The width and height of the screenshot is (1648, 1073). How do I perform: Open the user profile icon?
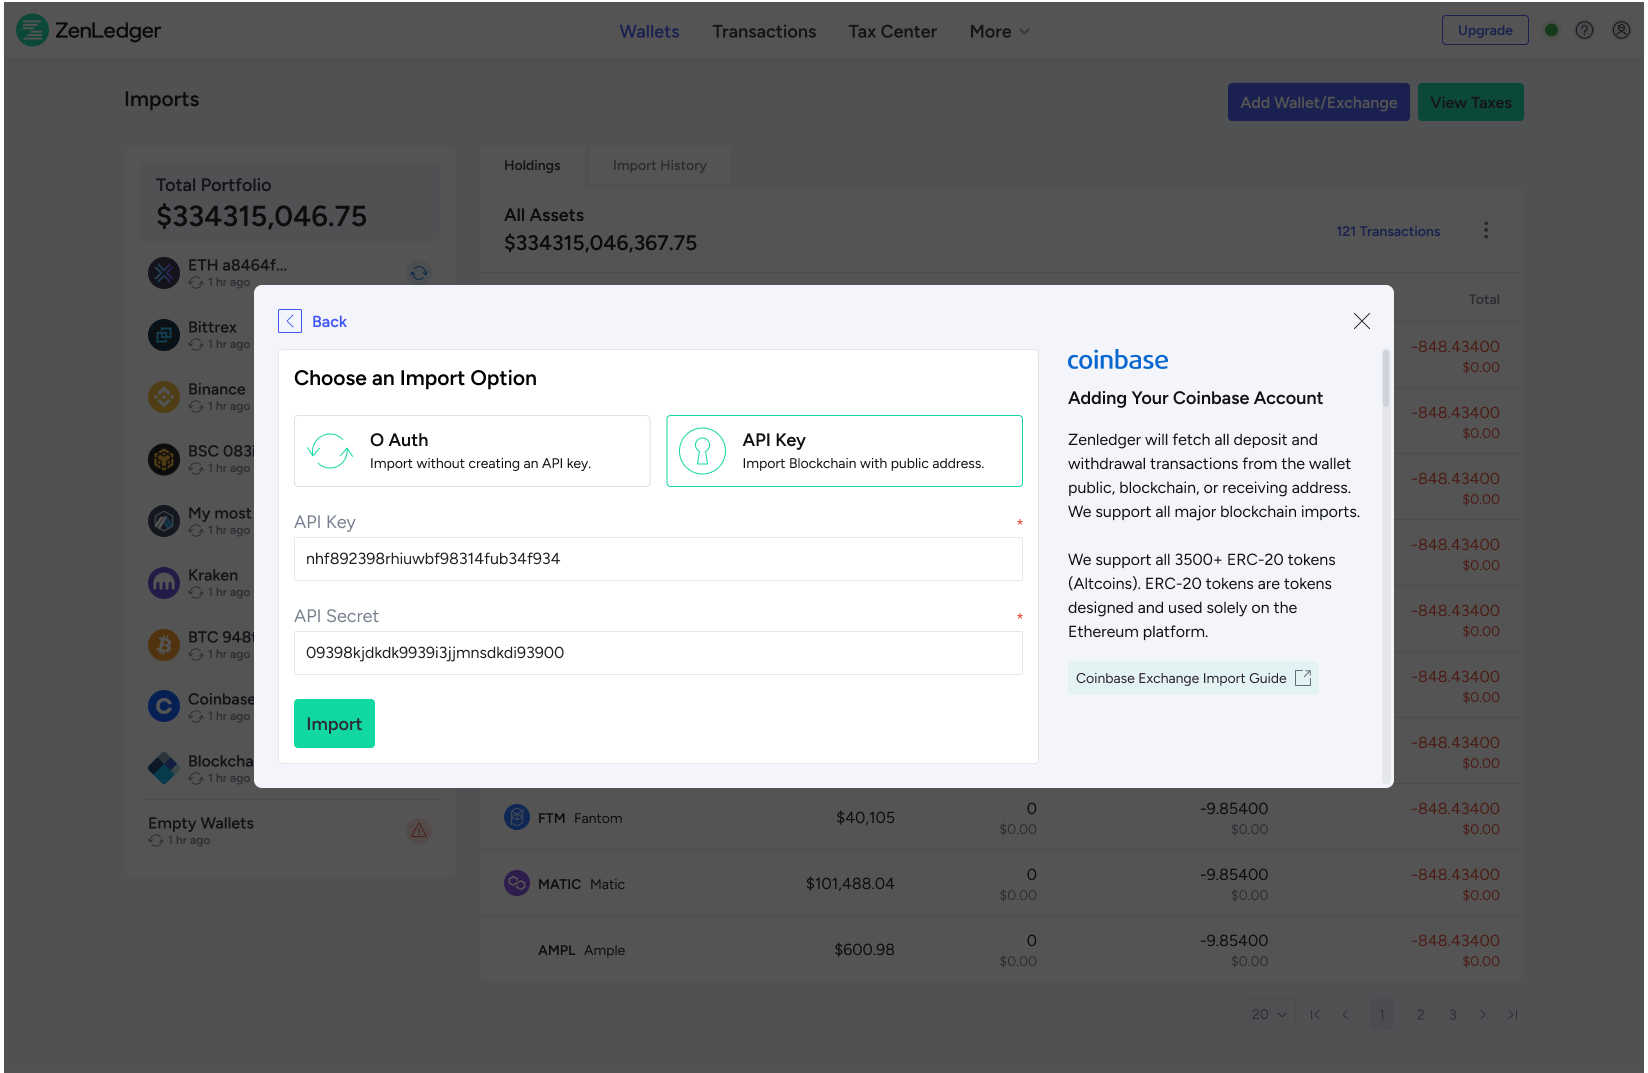tap(1621, 30)
